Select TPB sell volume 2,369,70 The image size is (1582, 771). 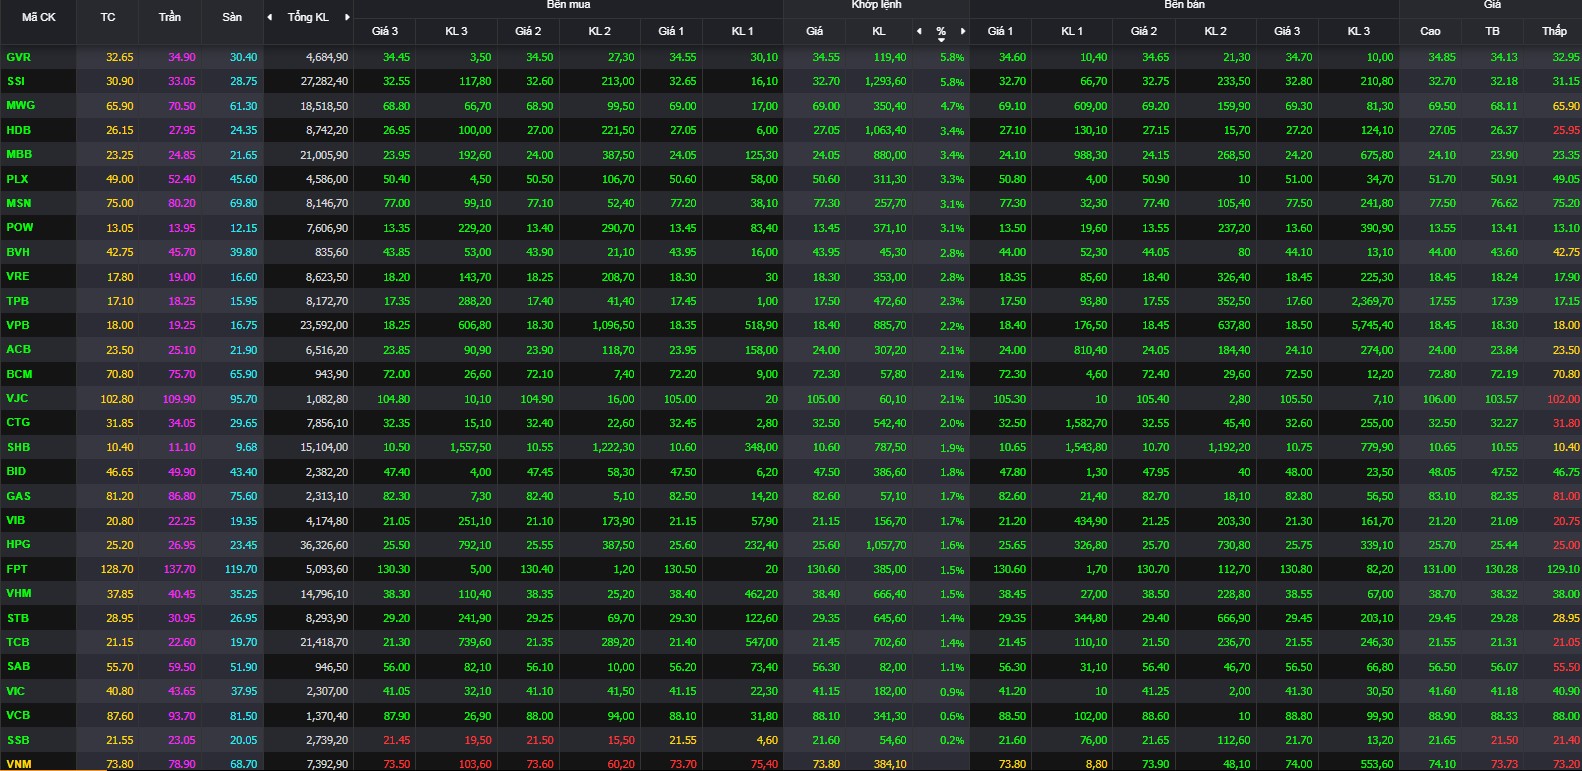[x=1372, y=301]
